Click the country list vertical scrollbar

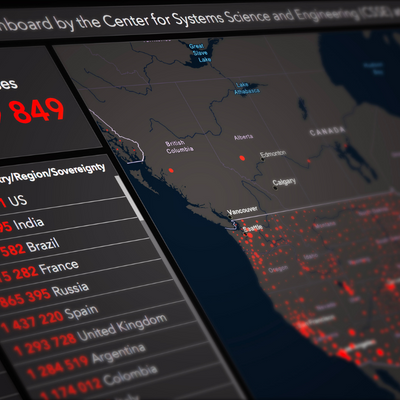coord(129,199)
